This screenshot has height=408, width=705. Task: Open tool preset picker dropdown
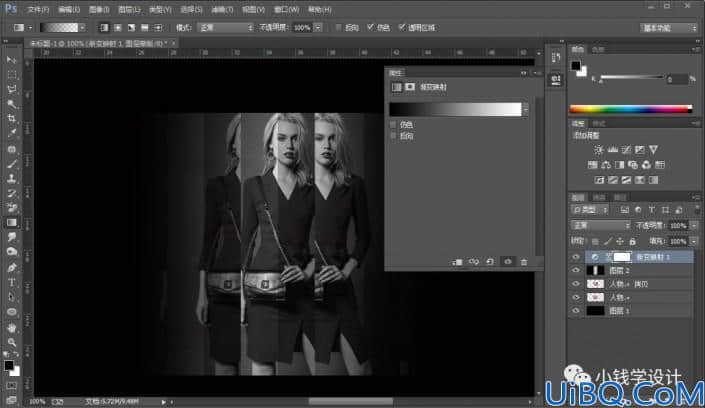coord(31,28)
